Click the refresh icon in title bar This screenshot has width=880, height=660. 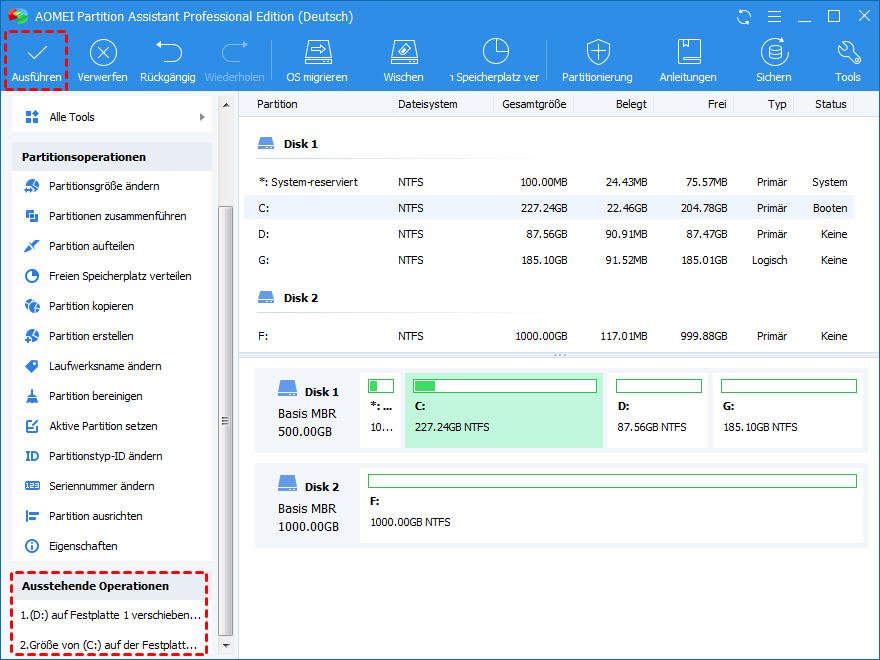[744, 17]
